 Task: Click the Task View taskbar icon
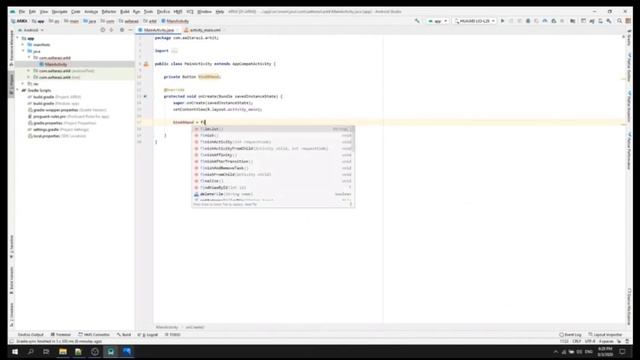[46, 351]
